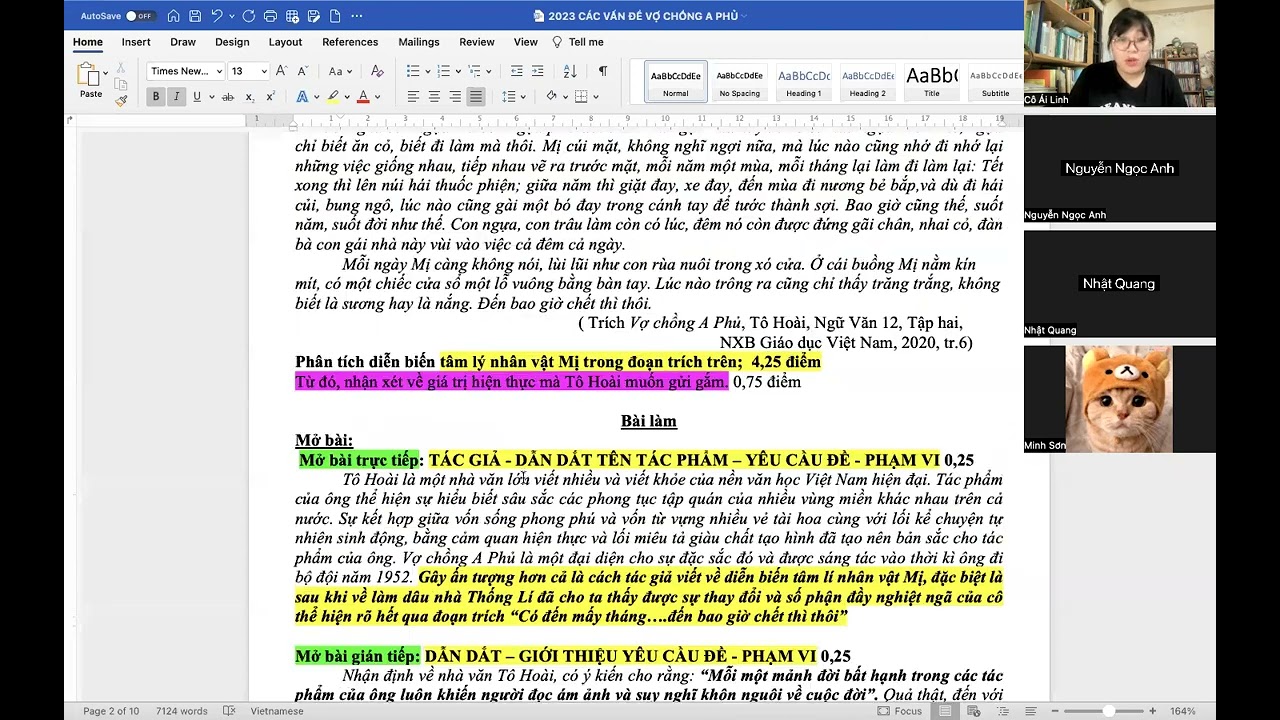Click the 7124 words count in status bar
The width and height of the screenshot is (1280, 720).
181,711
